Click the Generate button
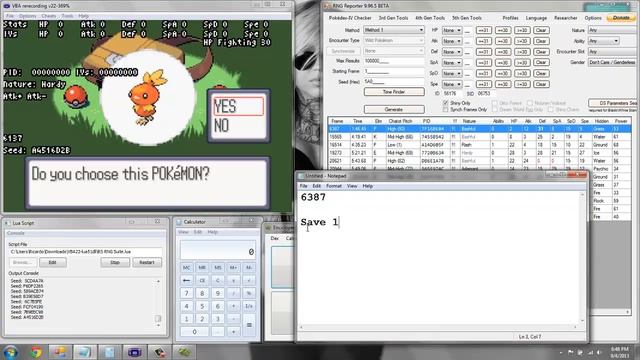 click(394, 109)
